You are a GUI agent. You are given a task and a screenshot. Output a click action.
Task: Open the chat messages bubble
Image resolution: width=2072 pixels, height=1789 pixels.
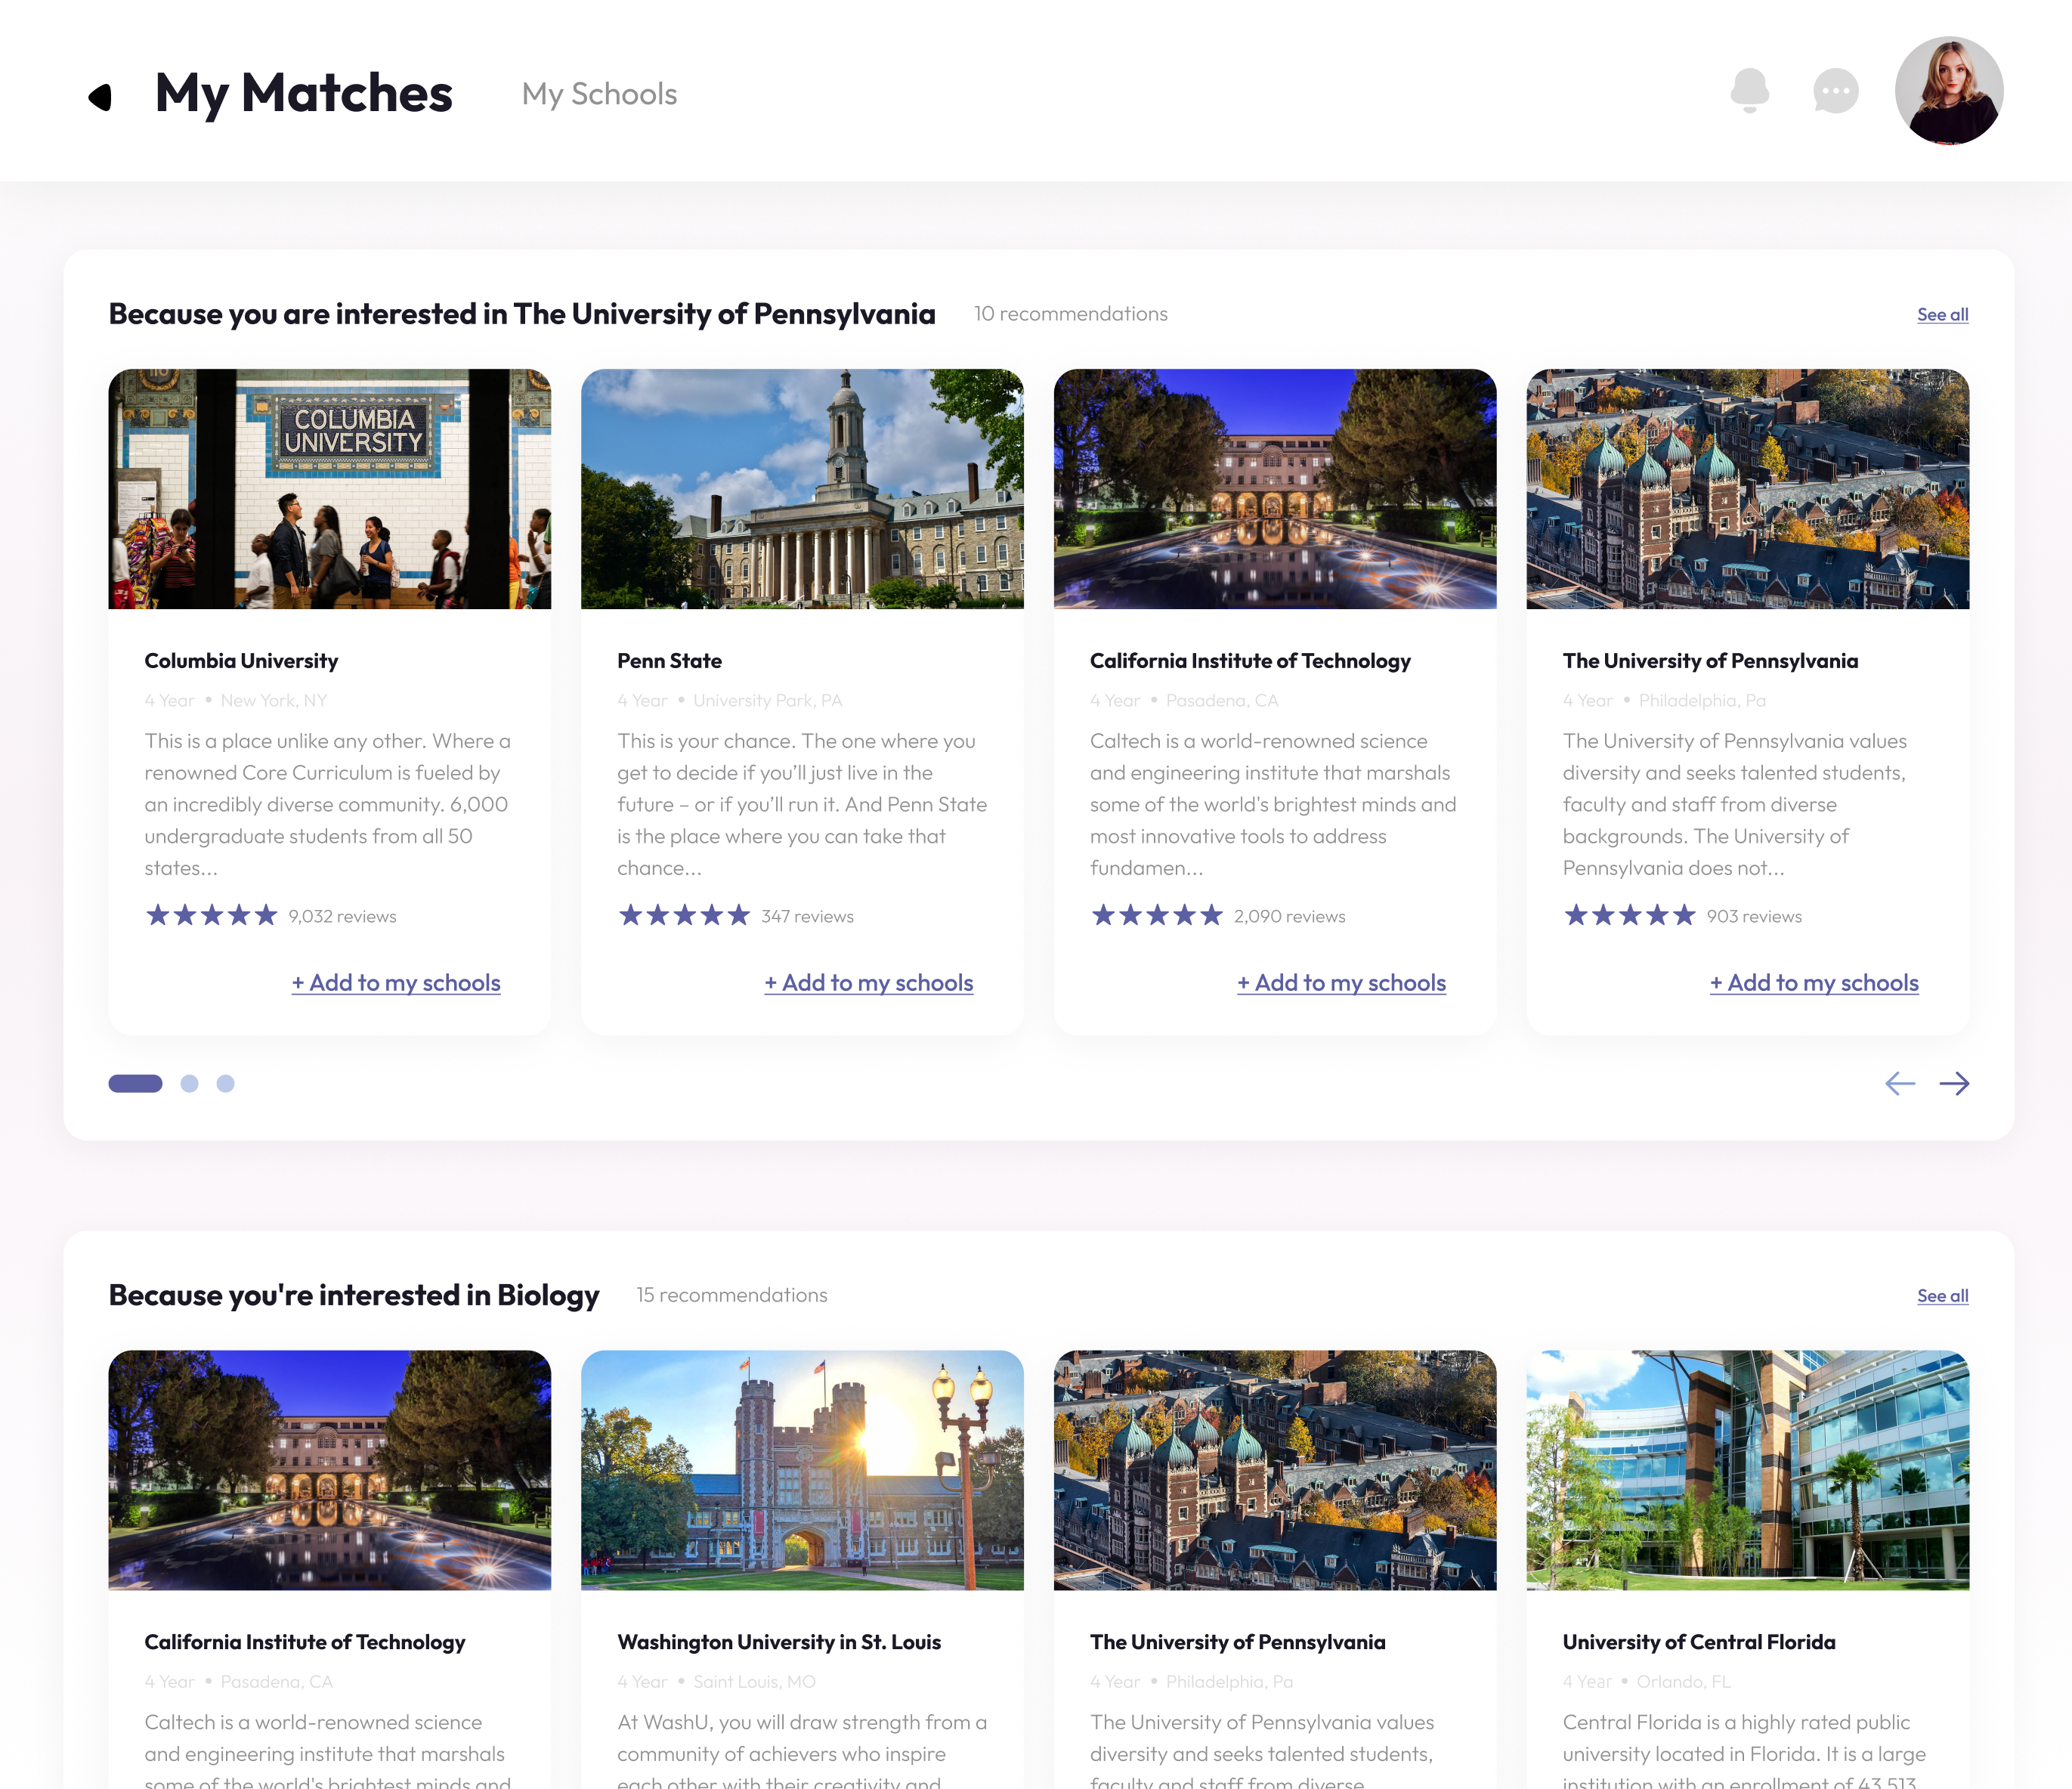1835,91
